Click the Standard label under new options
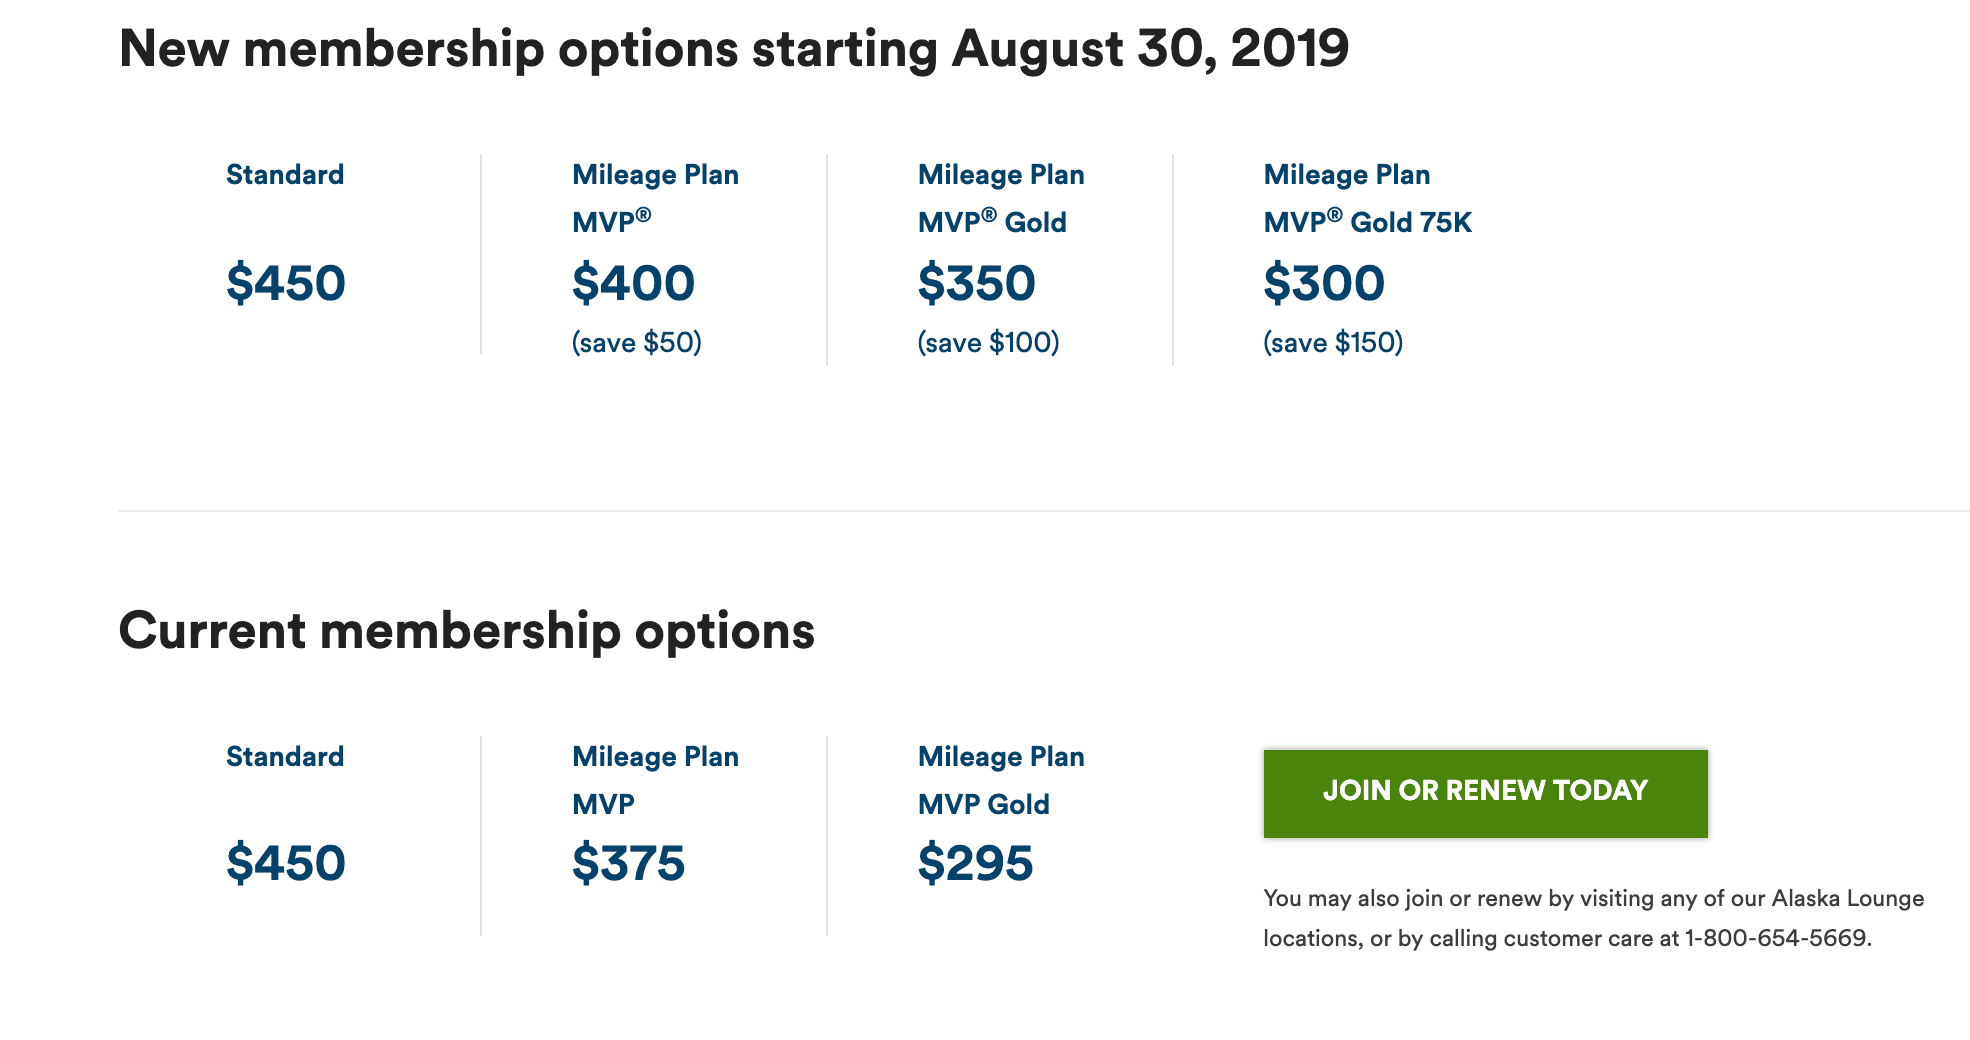This screenshot has width=1970, height=1040. (285, 175)
